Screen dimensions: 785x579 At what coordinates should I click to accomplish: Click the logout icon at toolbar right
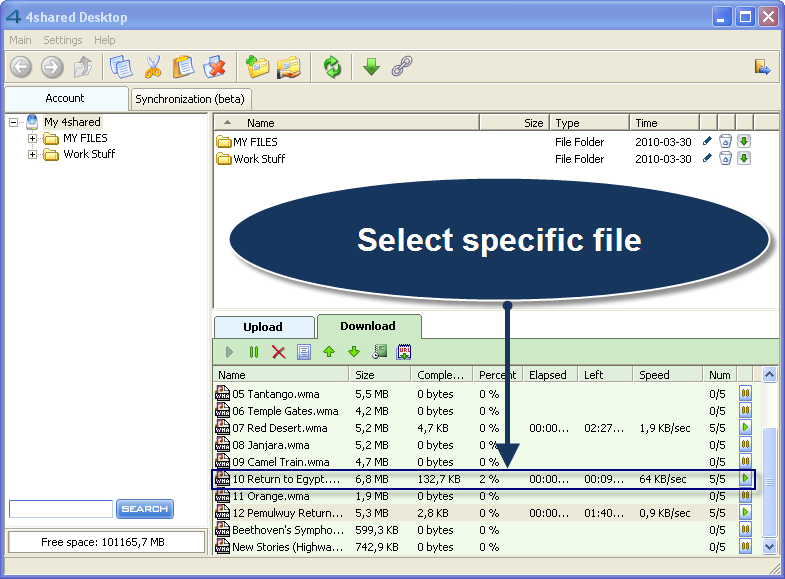pos(762,67)
